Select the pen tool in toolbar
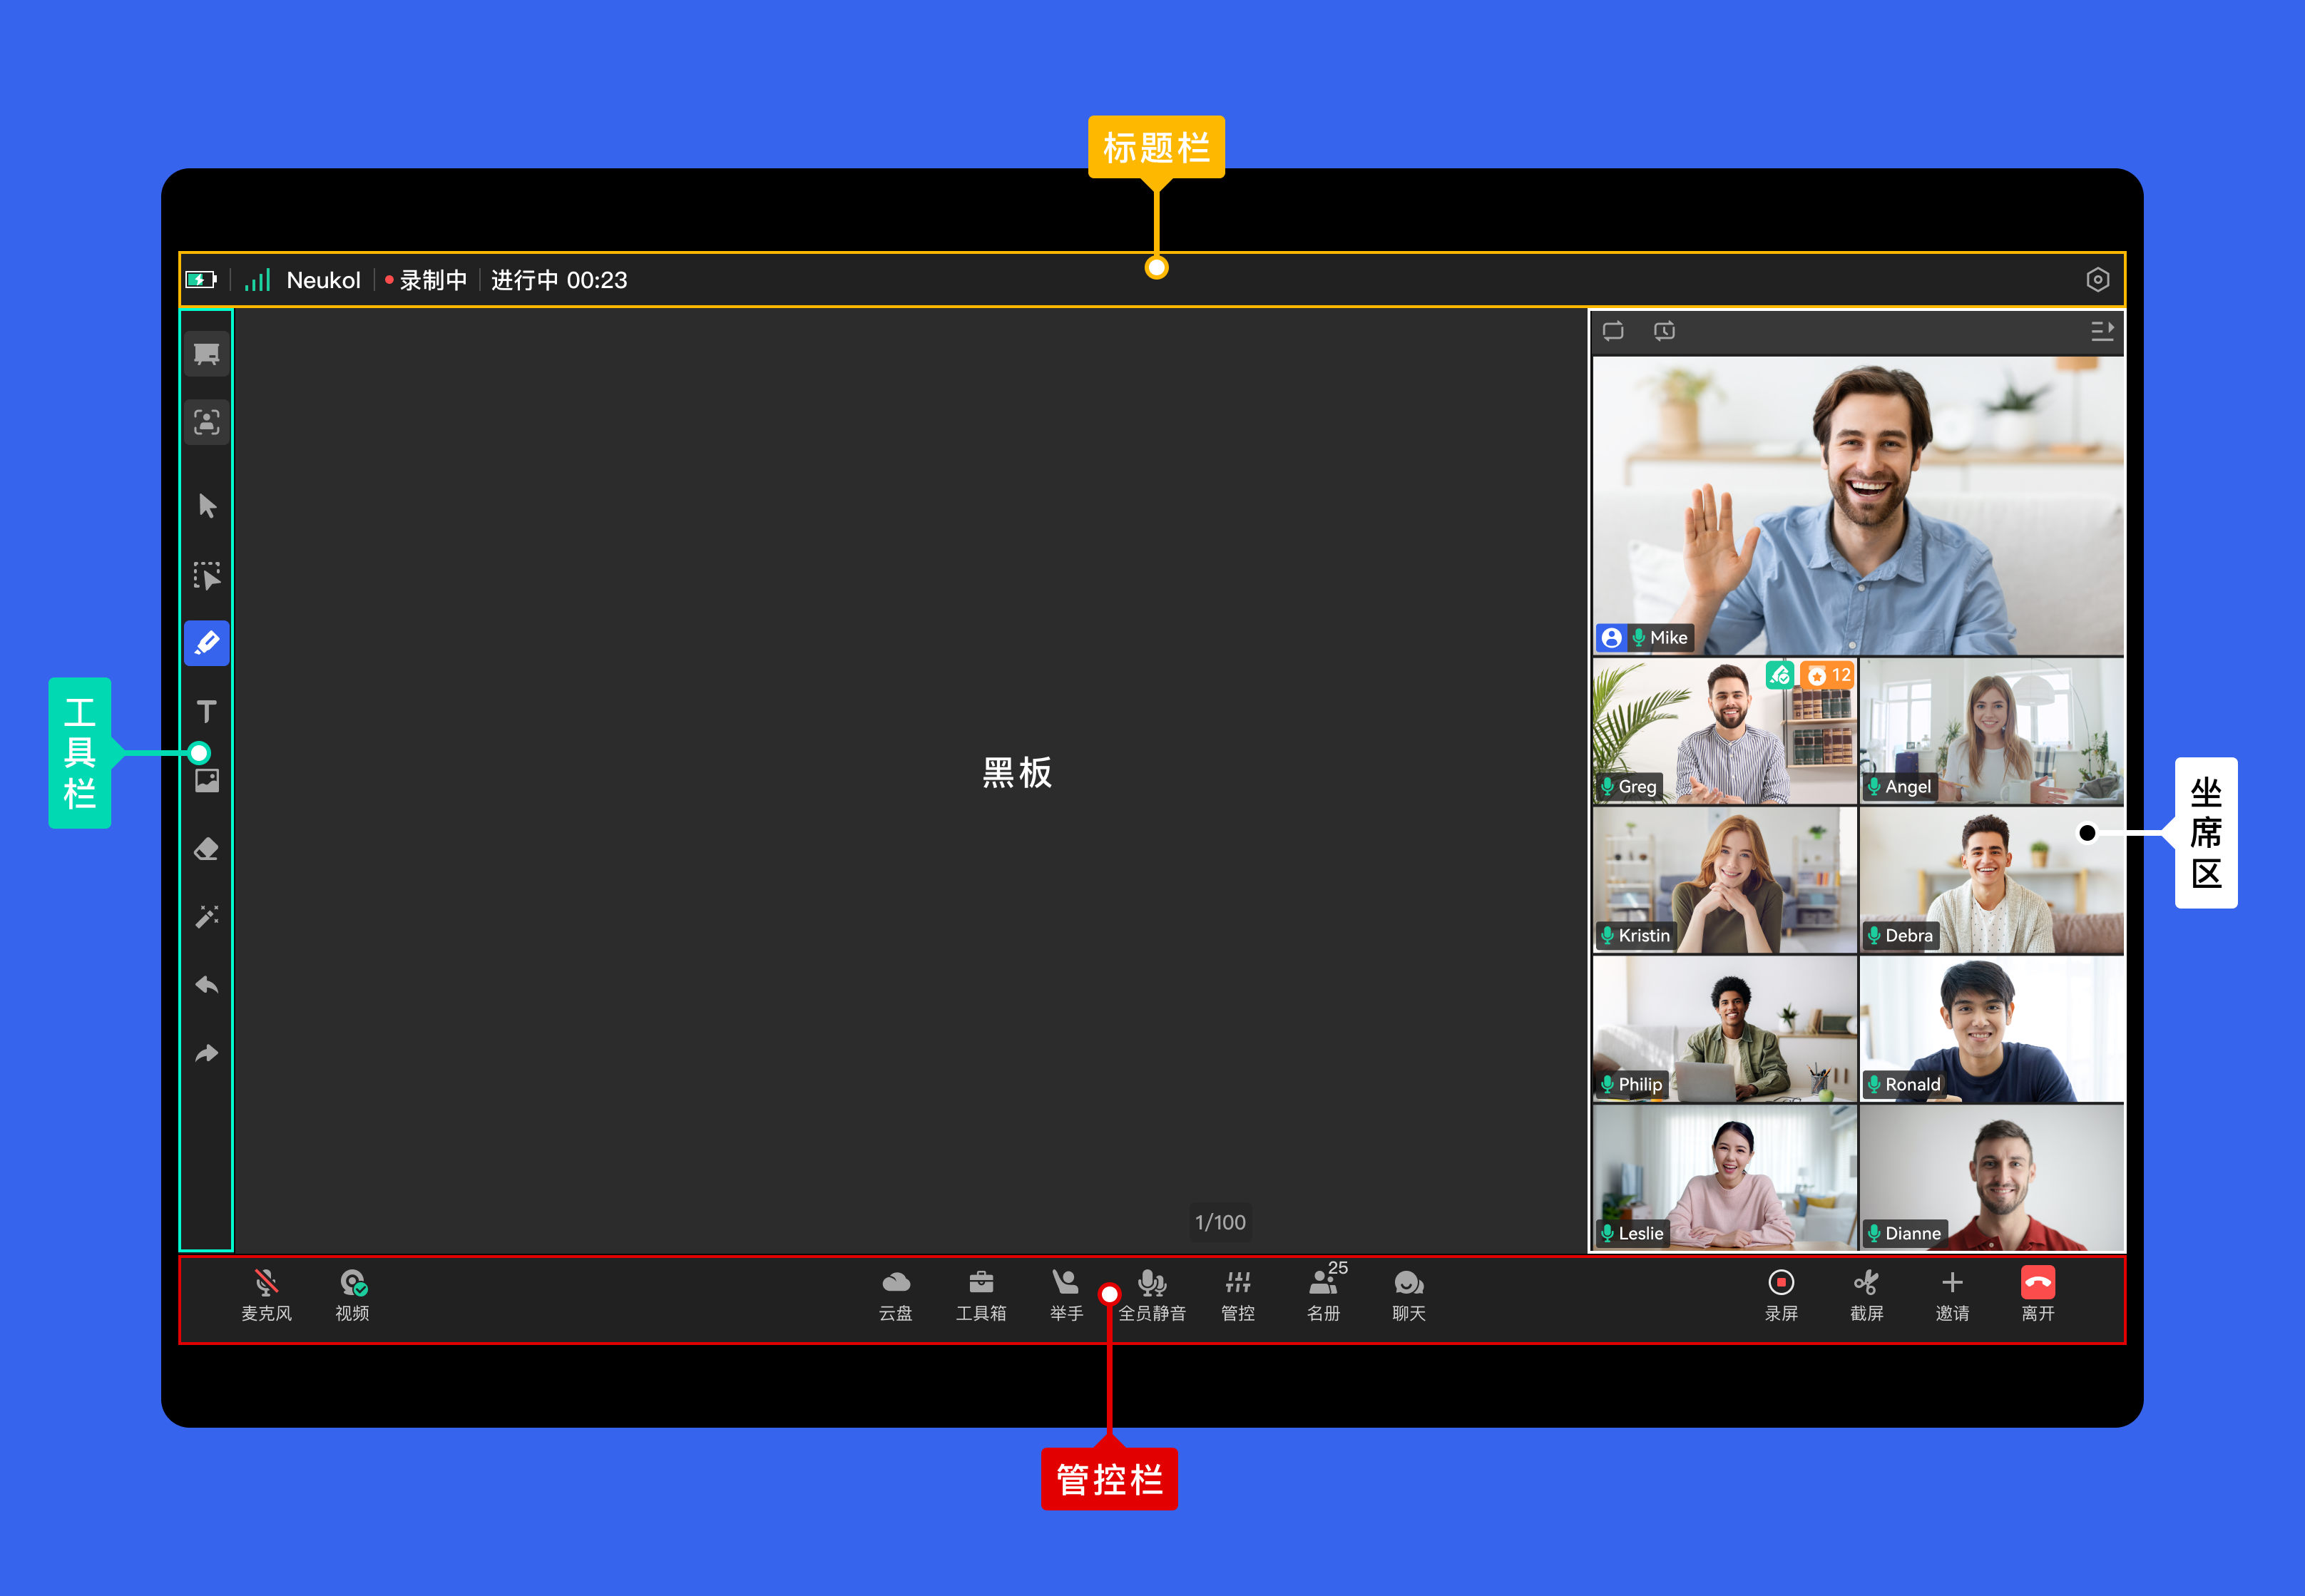2305x1596 pixels. [206, 643]
